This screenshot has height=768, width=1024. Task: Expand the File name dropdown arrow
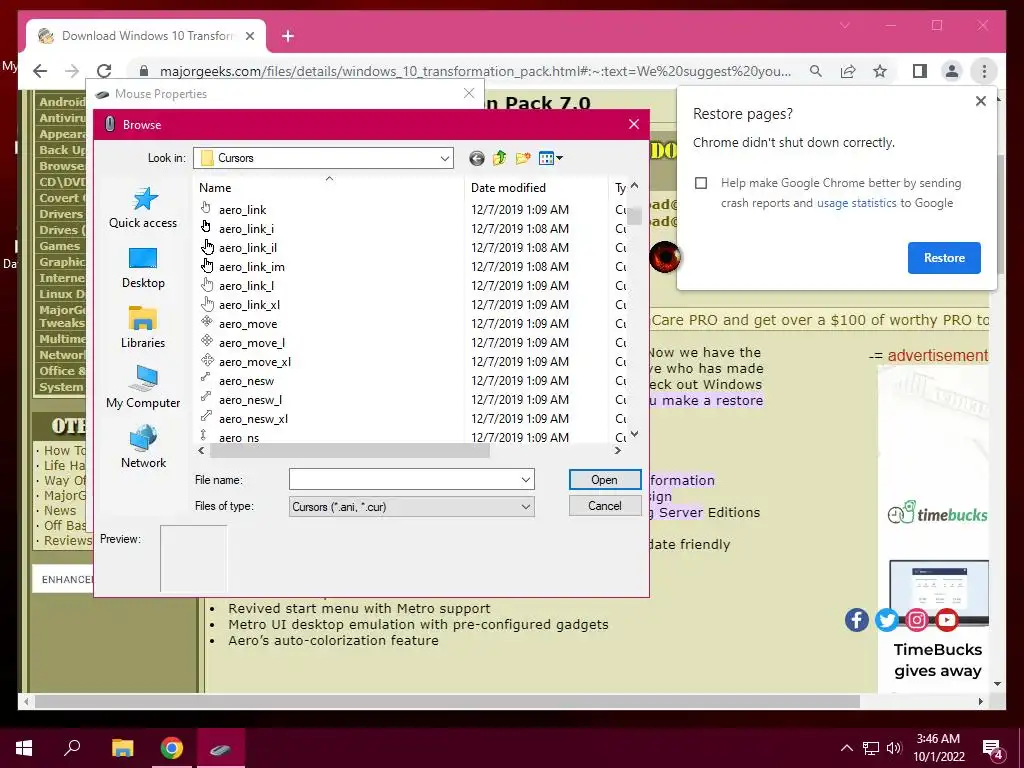526,480
